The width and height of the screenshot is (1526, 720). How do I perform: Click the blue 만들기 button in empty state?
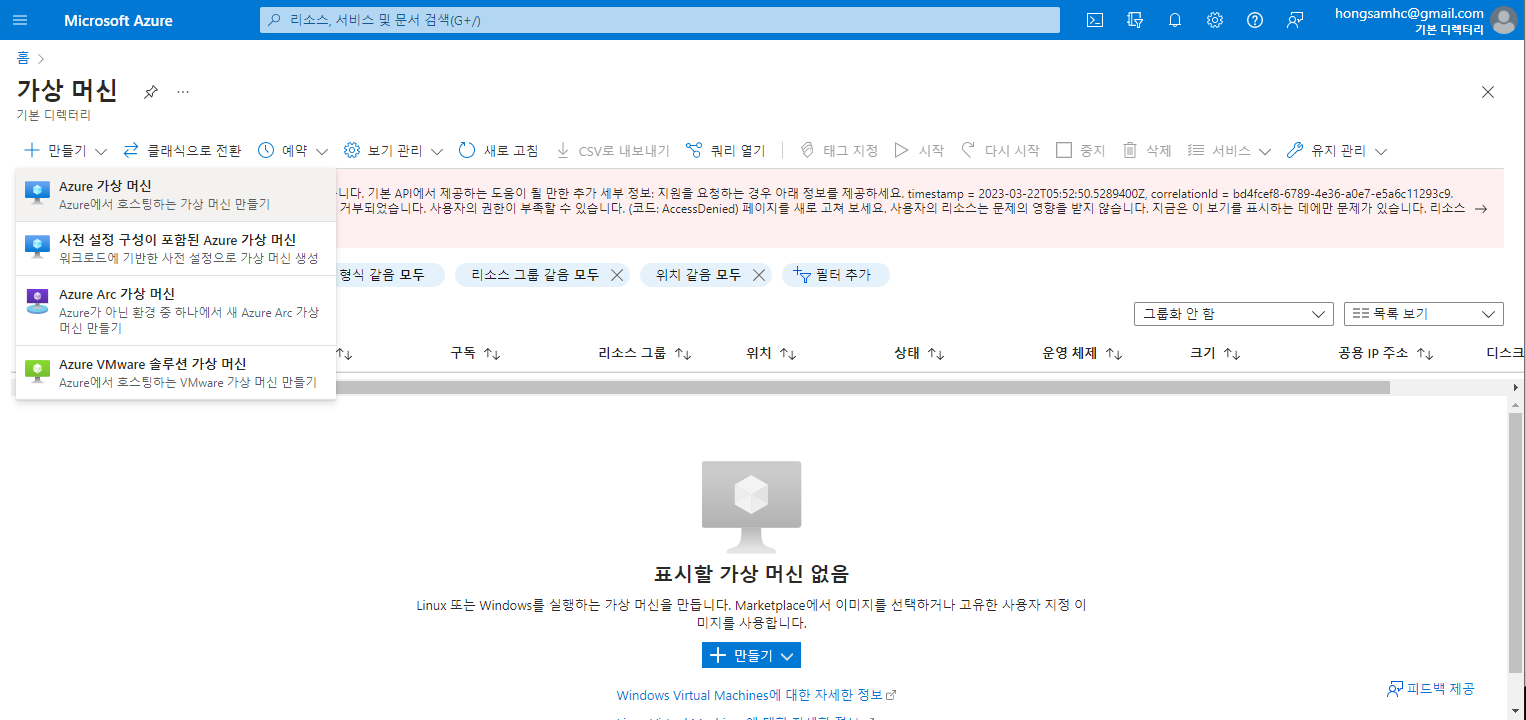pyautogui.click(x=751, y=655)
